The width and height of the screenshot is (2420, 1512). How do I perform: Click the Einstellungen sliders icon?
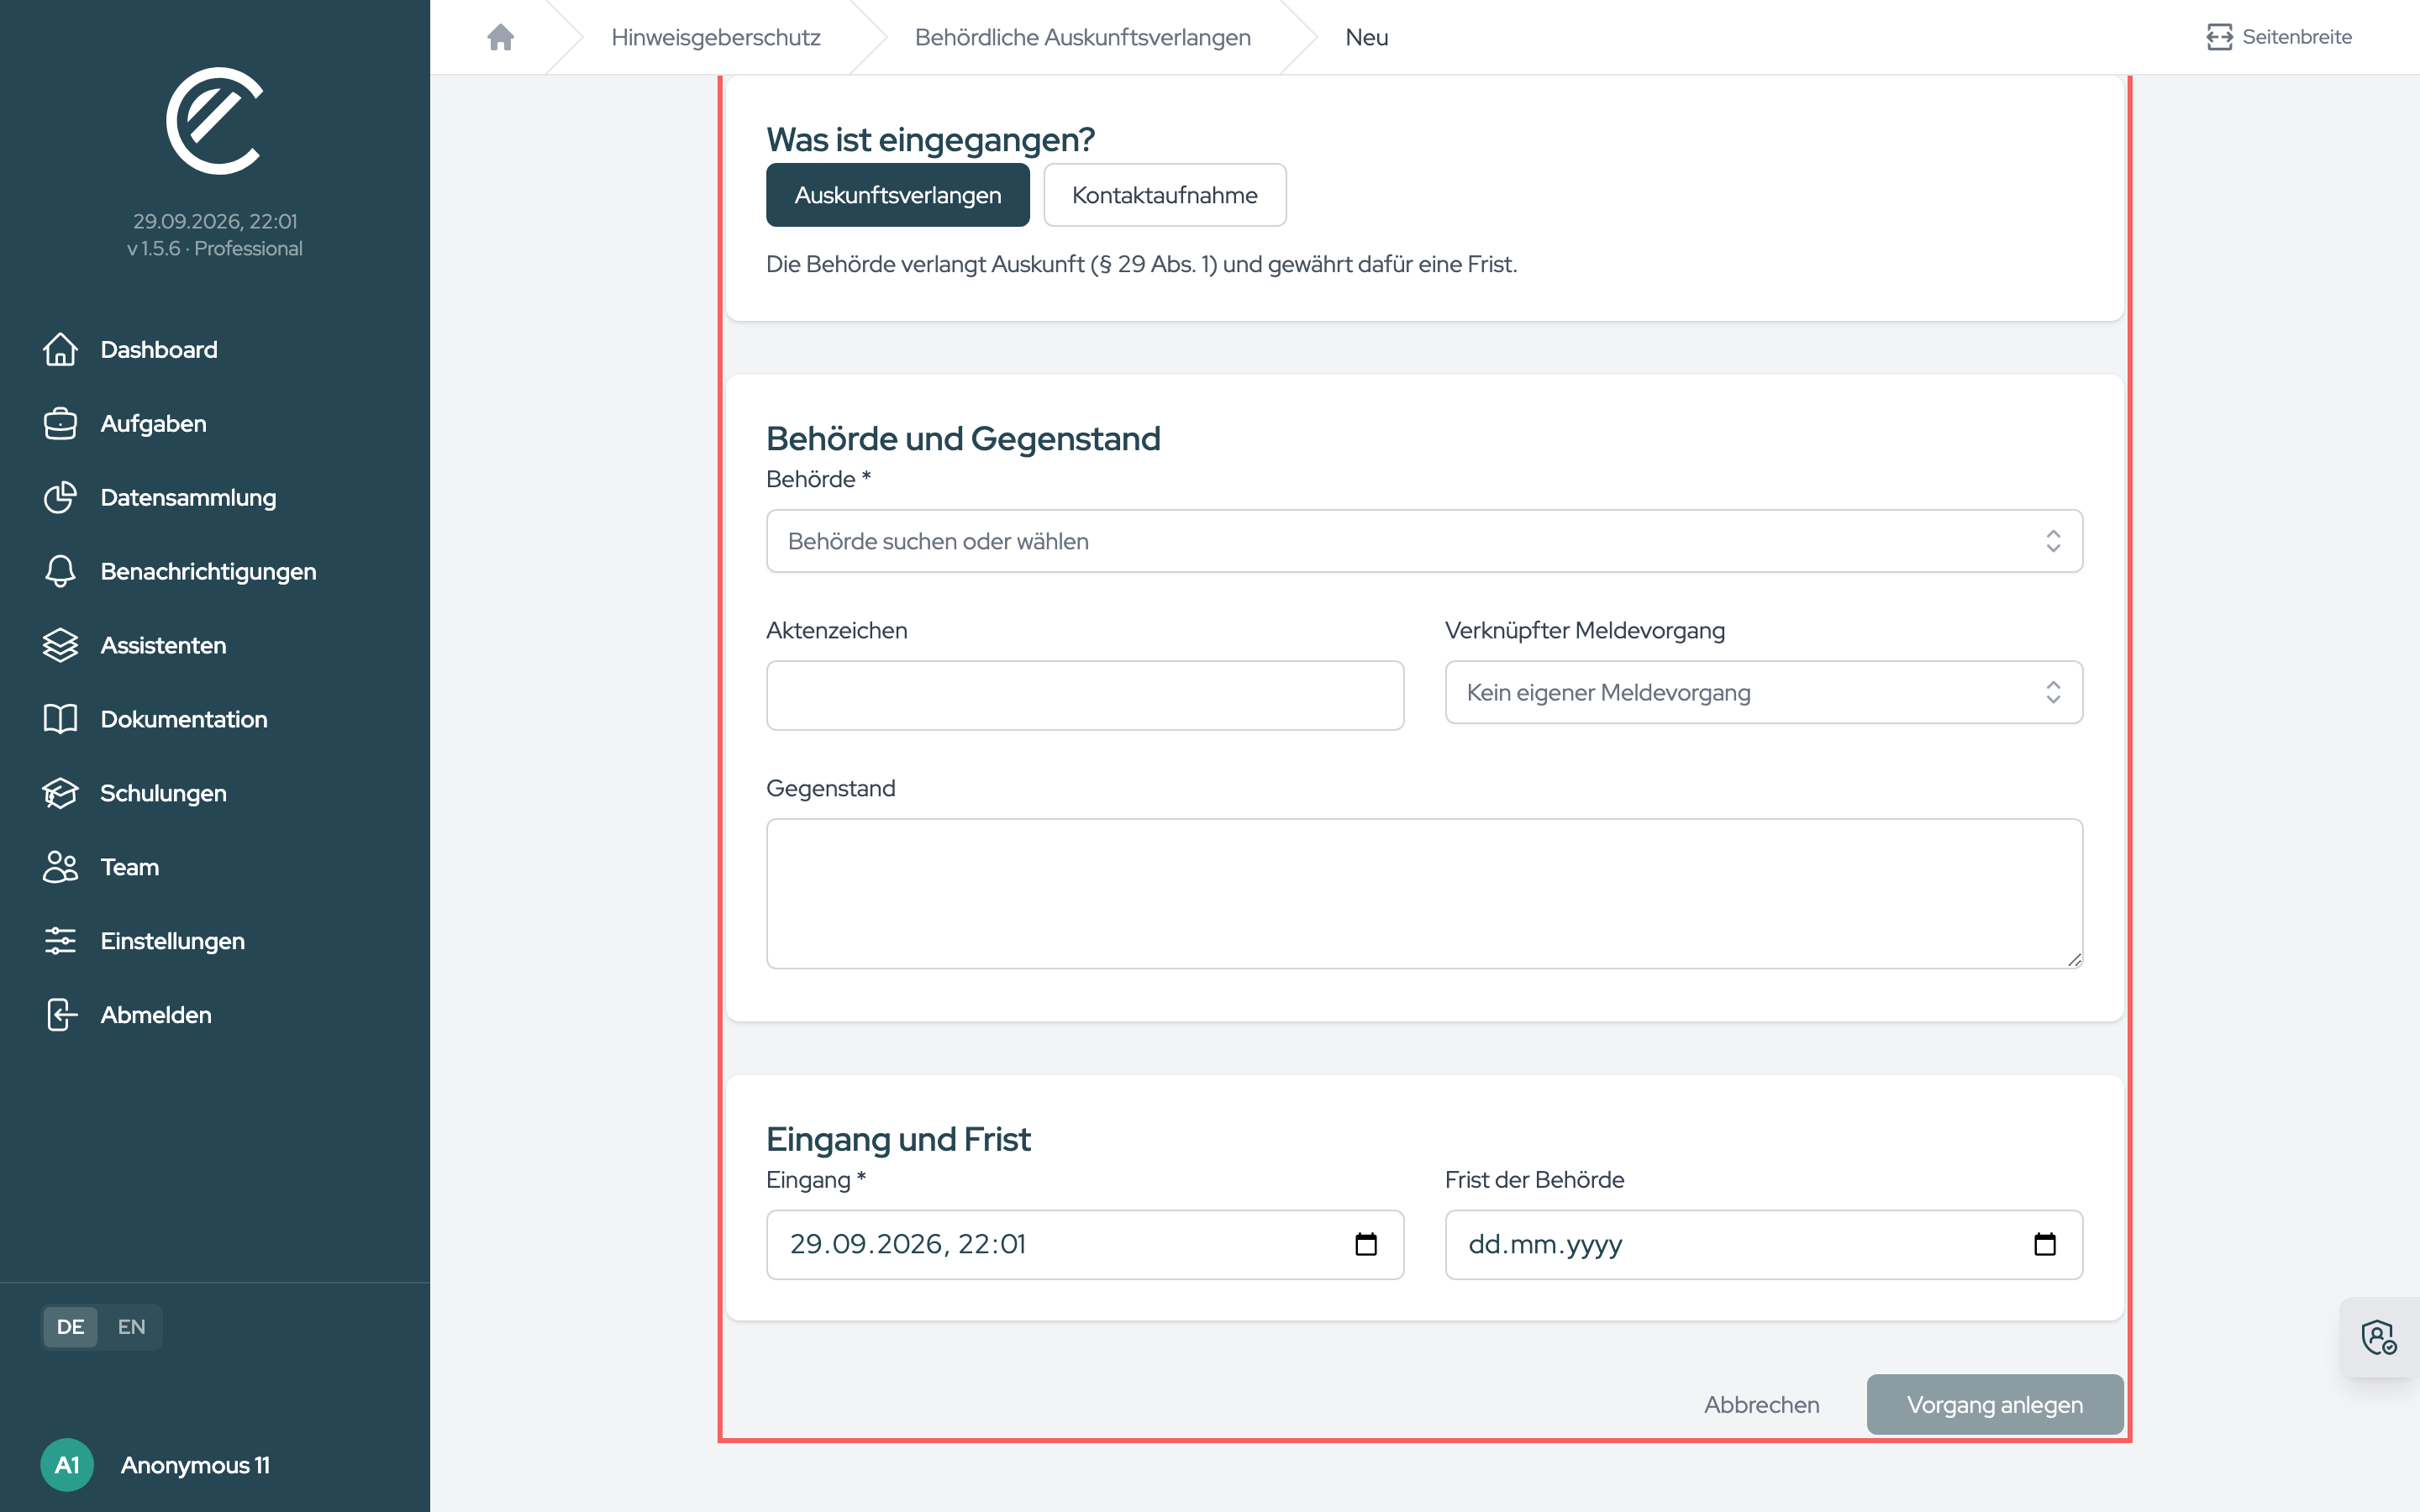60,941
